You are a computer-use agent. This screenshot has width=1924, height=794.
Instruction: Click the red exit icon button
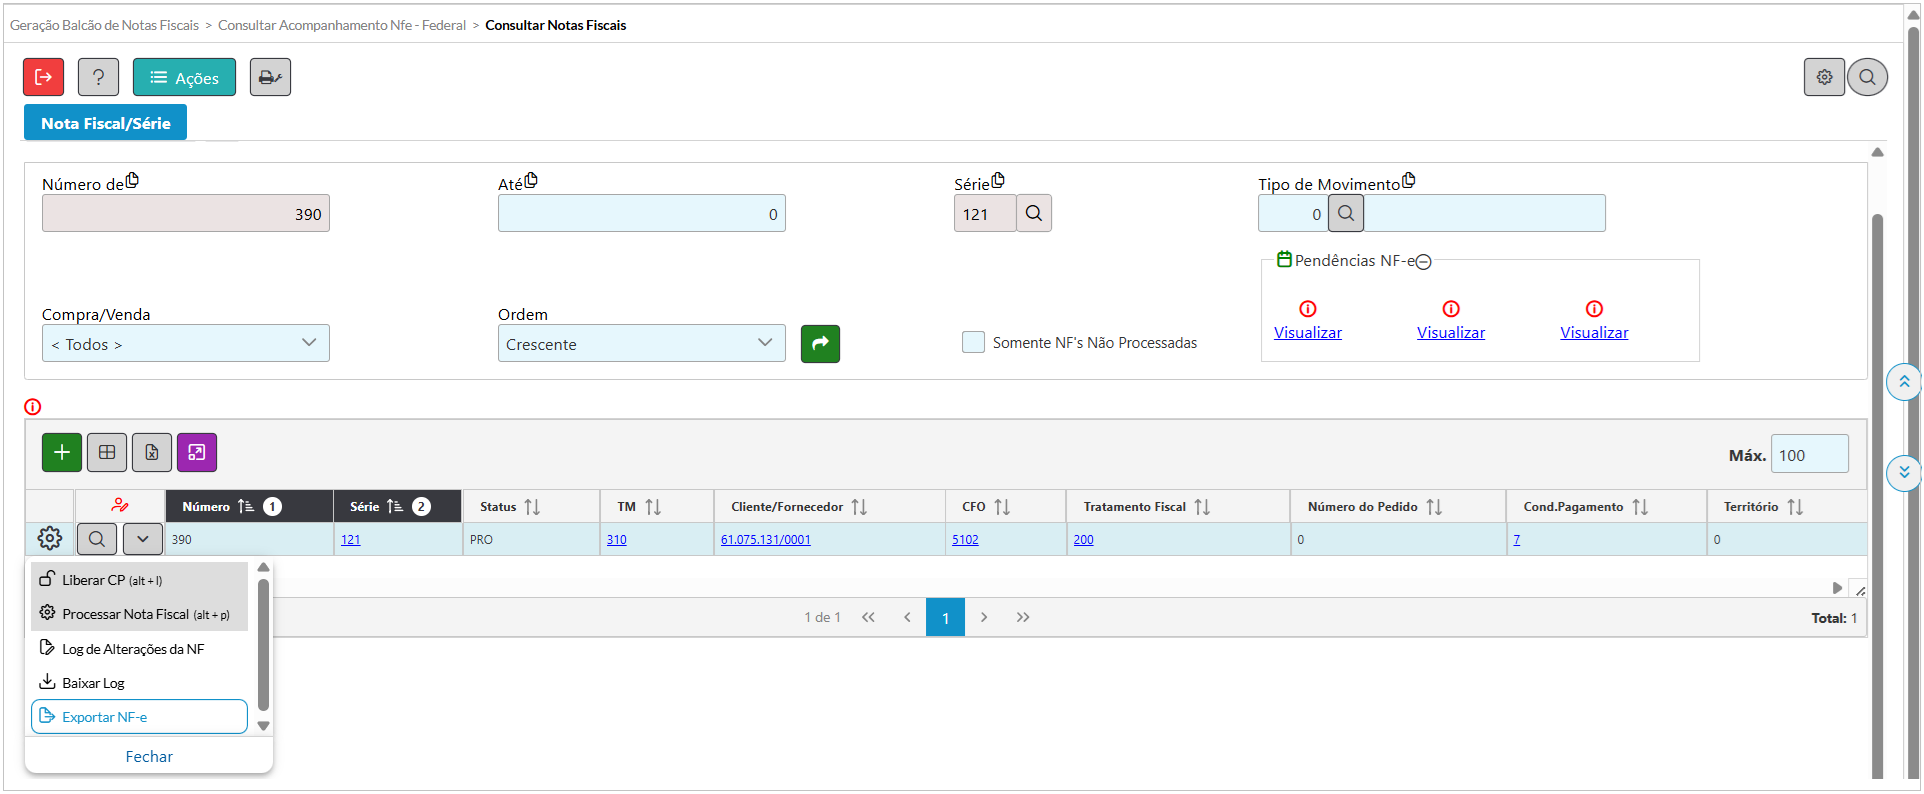pyautogui.click(x=44, y=77)
